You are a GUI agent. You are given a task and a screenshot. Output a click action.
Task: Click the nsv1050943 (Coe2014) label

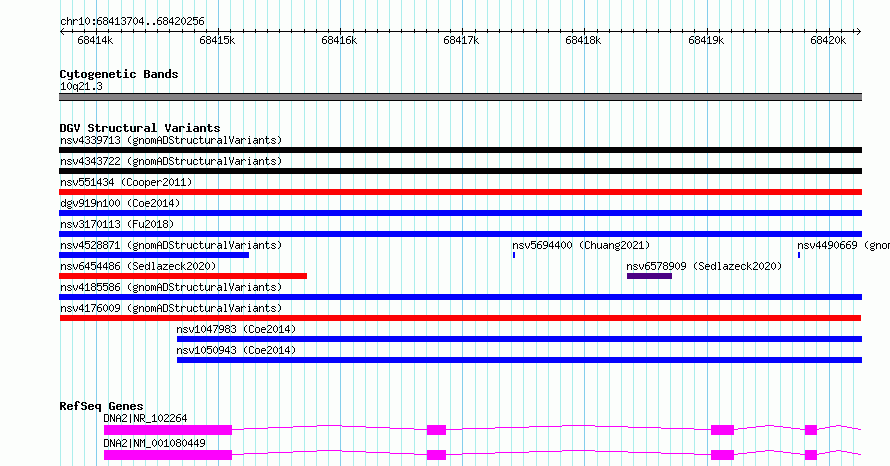(x=236, y=350)
